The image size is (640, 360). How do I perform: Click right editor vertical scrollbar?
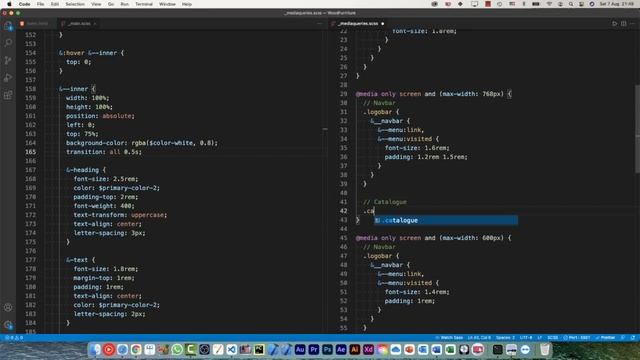(x=637, y=129)
